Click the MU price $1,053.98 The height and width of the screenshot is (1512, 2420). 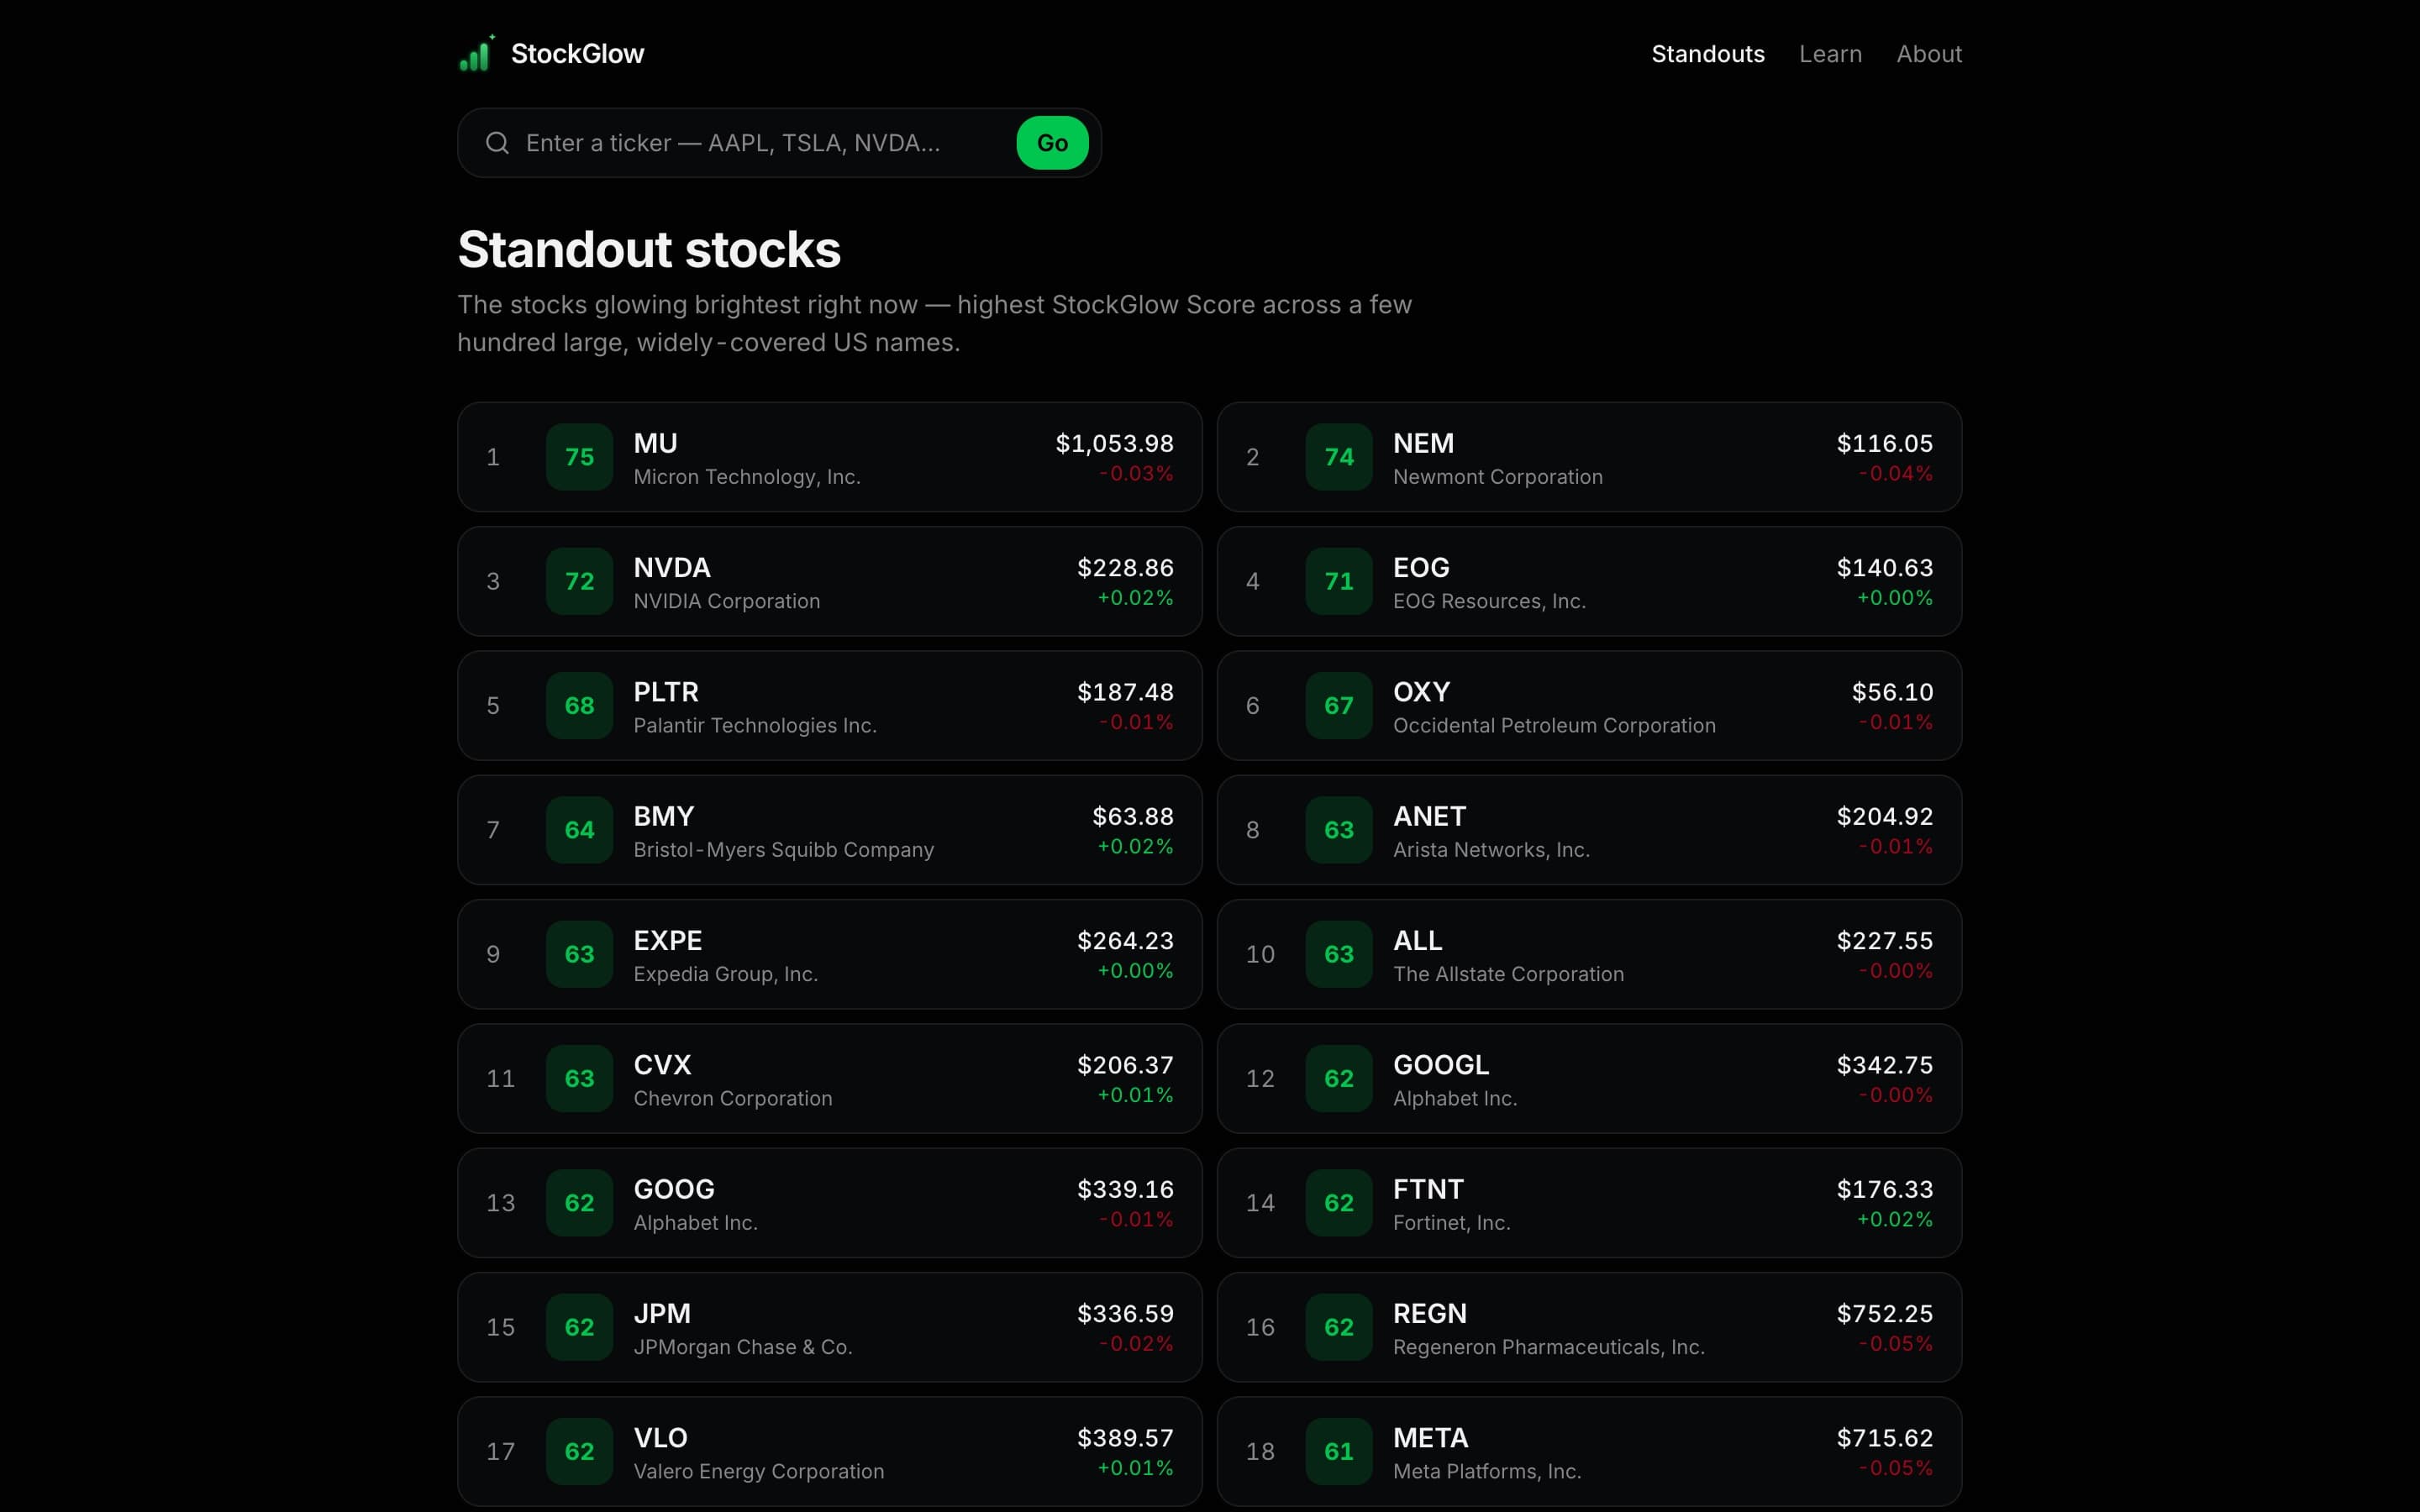pyautogui.click(x=1114, y=443)
